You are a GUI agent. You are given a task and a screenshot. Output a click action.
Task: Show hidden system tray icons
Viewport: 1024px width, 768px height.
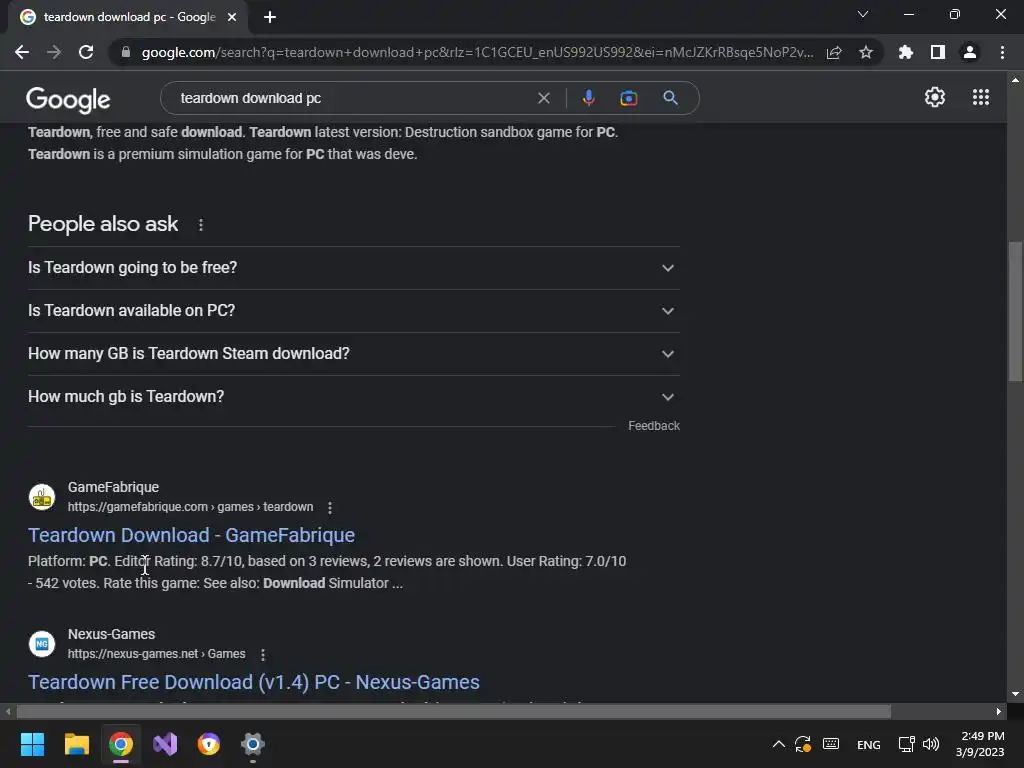coord(778,744)
